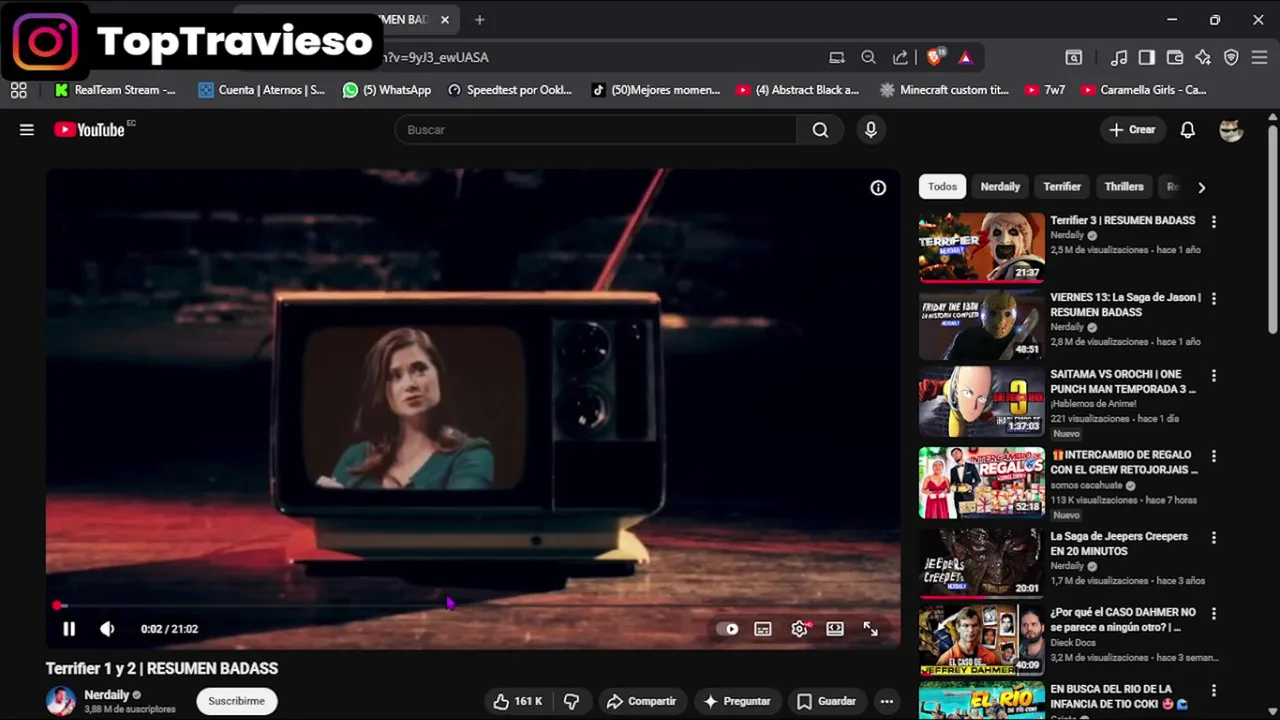Open Brave Rewards triangle icon

(x=965, y=58)
